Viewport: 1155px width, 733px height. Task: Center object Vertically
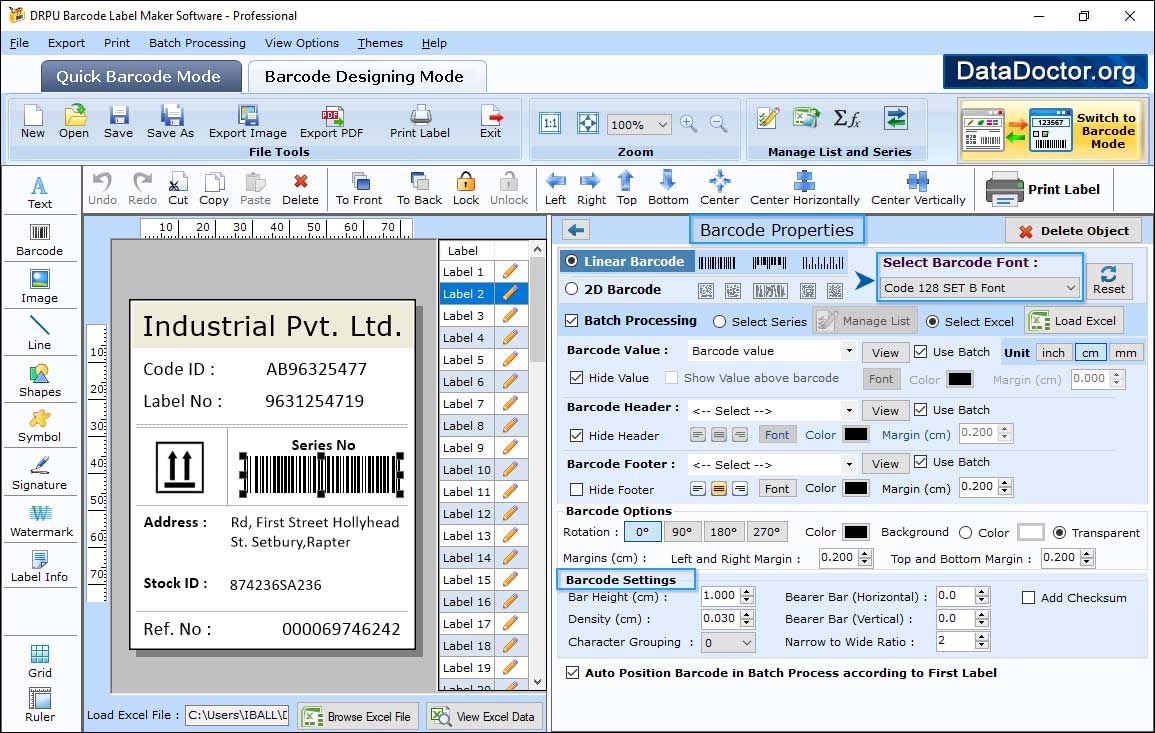918,189
